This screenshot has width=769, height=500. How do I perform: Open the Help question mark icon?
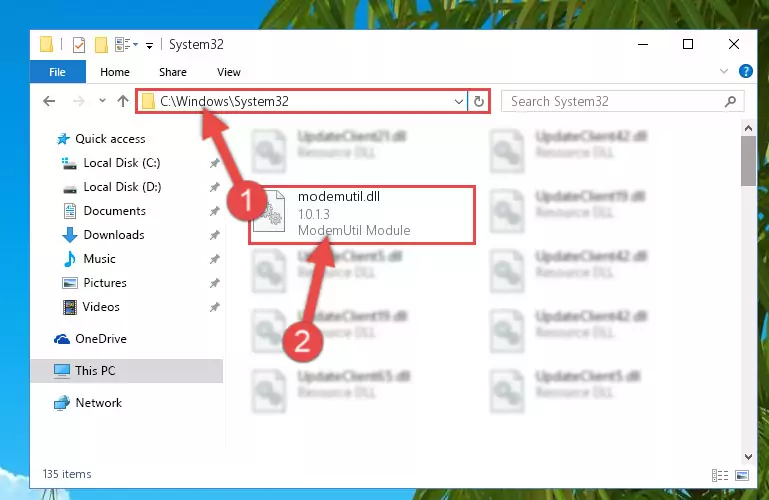point(745,72)
